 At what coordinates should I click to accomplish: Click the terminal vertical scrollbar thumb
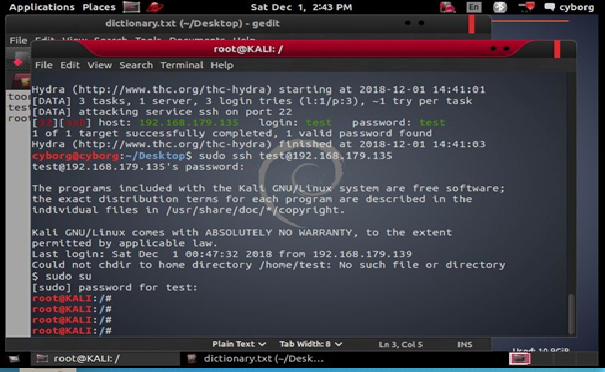tap(571, 314)
